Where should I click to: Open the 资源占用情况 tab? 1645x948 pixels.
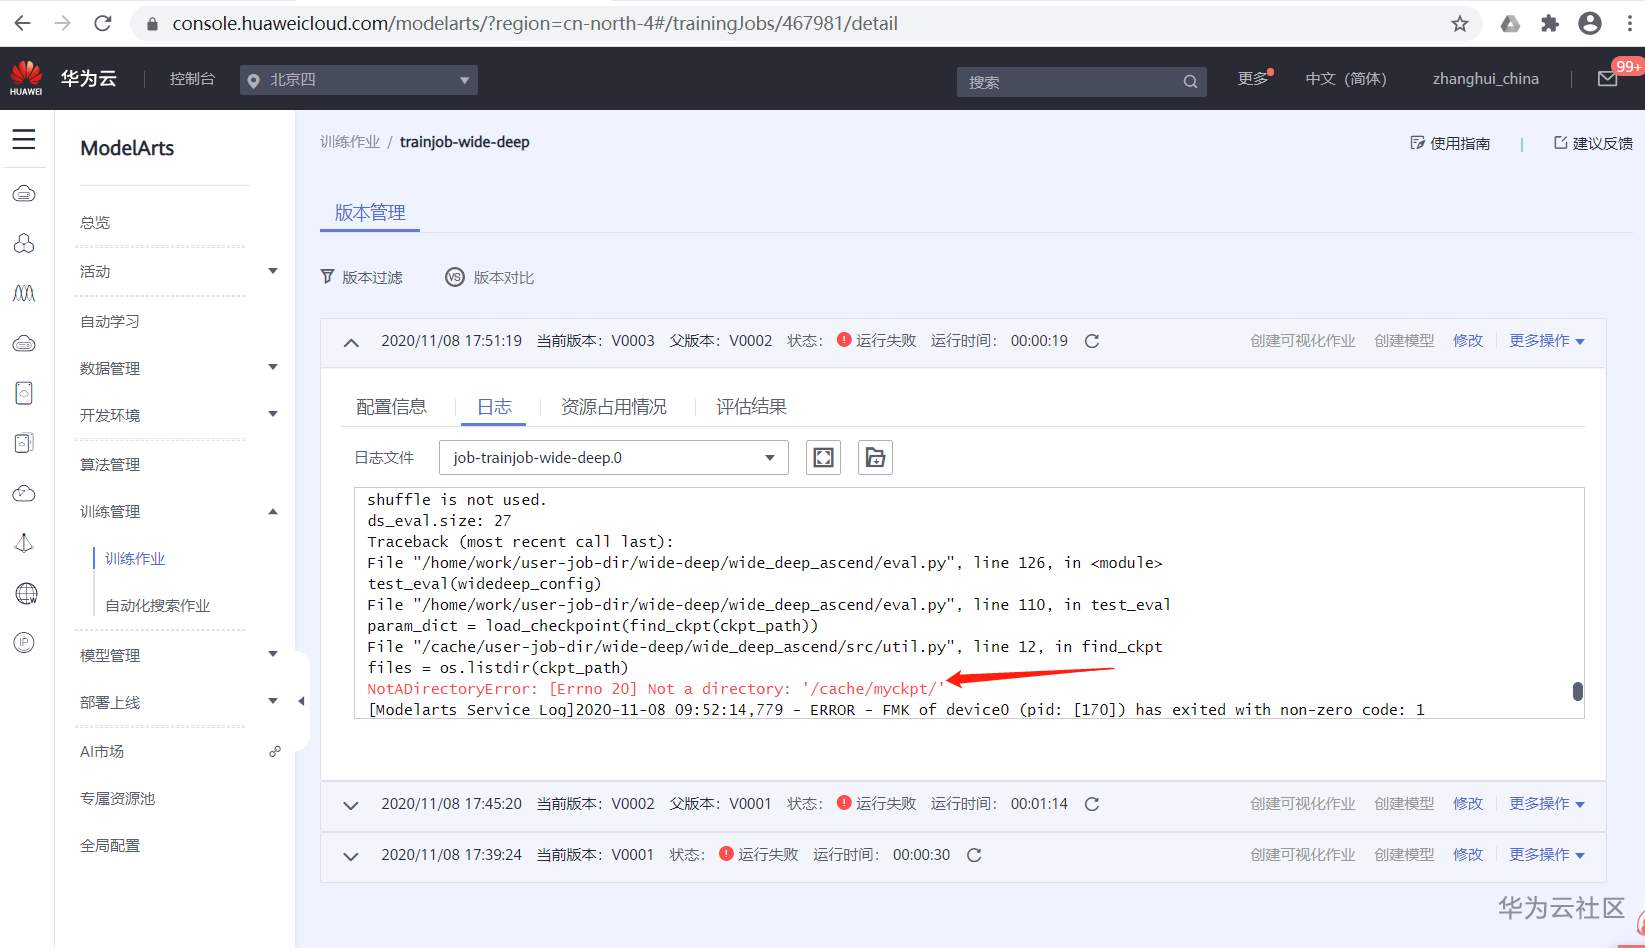614,407
